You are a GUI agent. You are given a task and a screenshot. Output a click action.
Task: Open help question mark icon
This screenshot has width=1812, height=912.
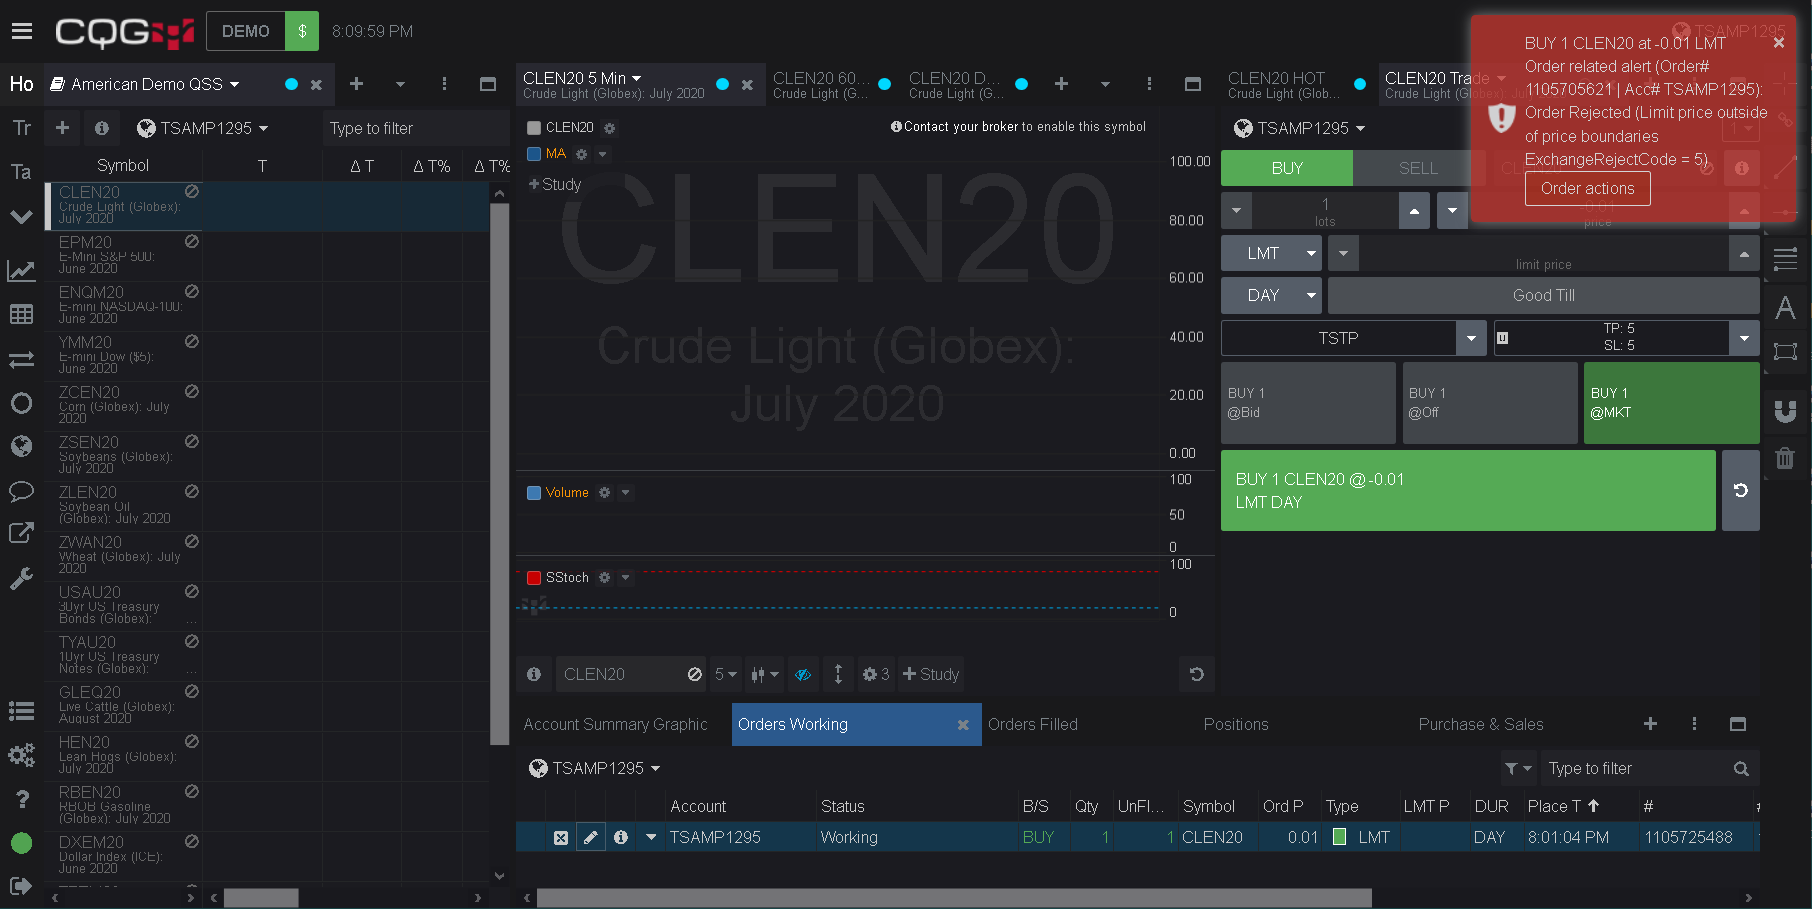tap(21, 799)
